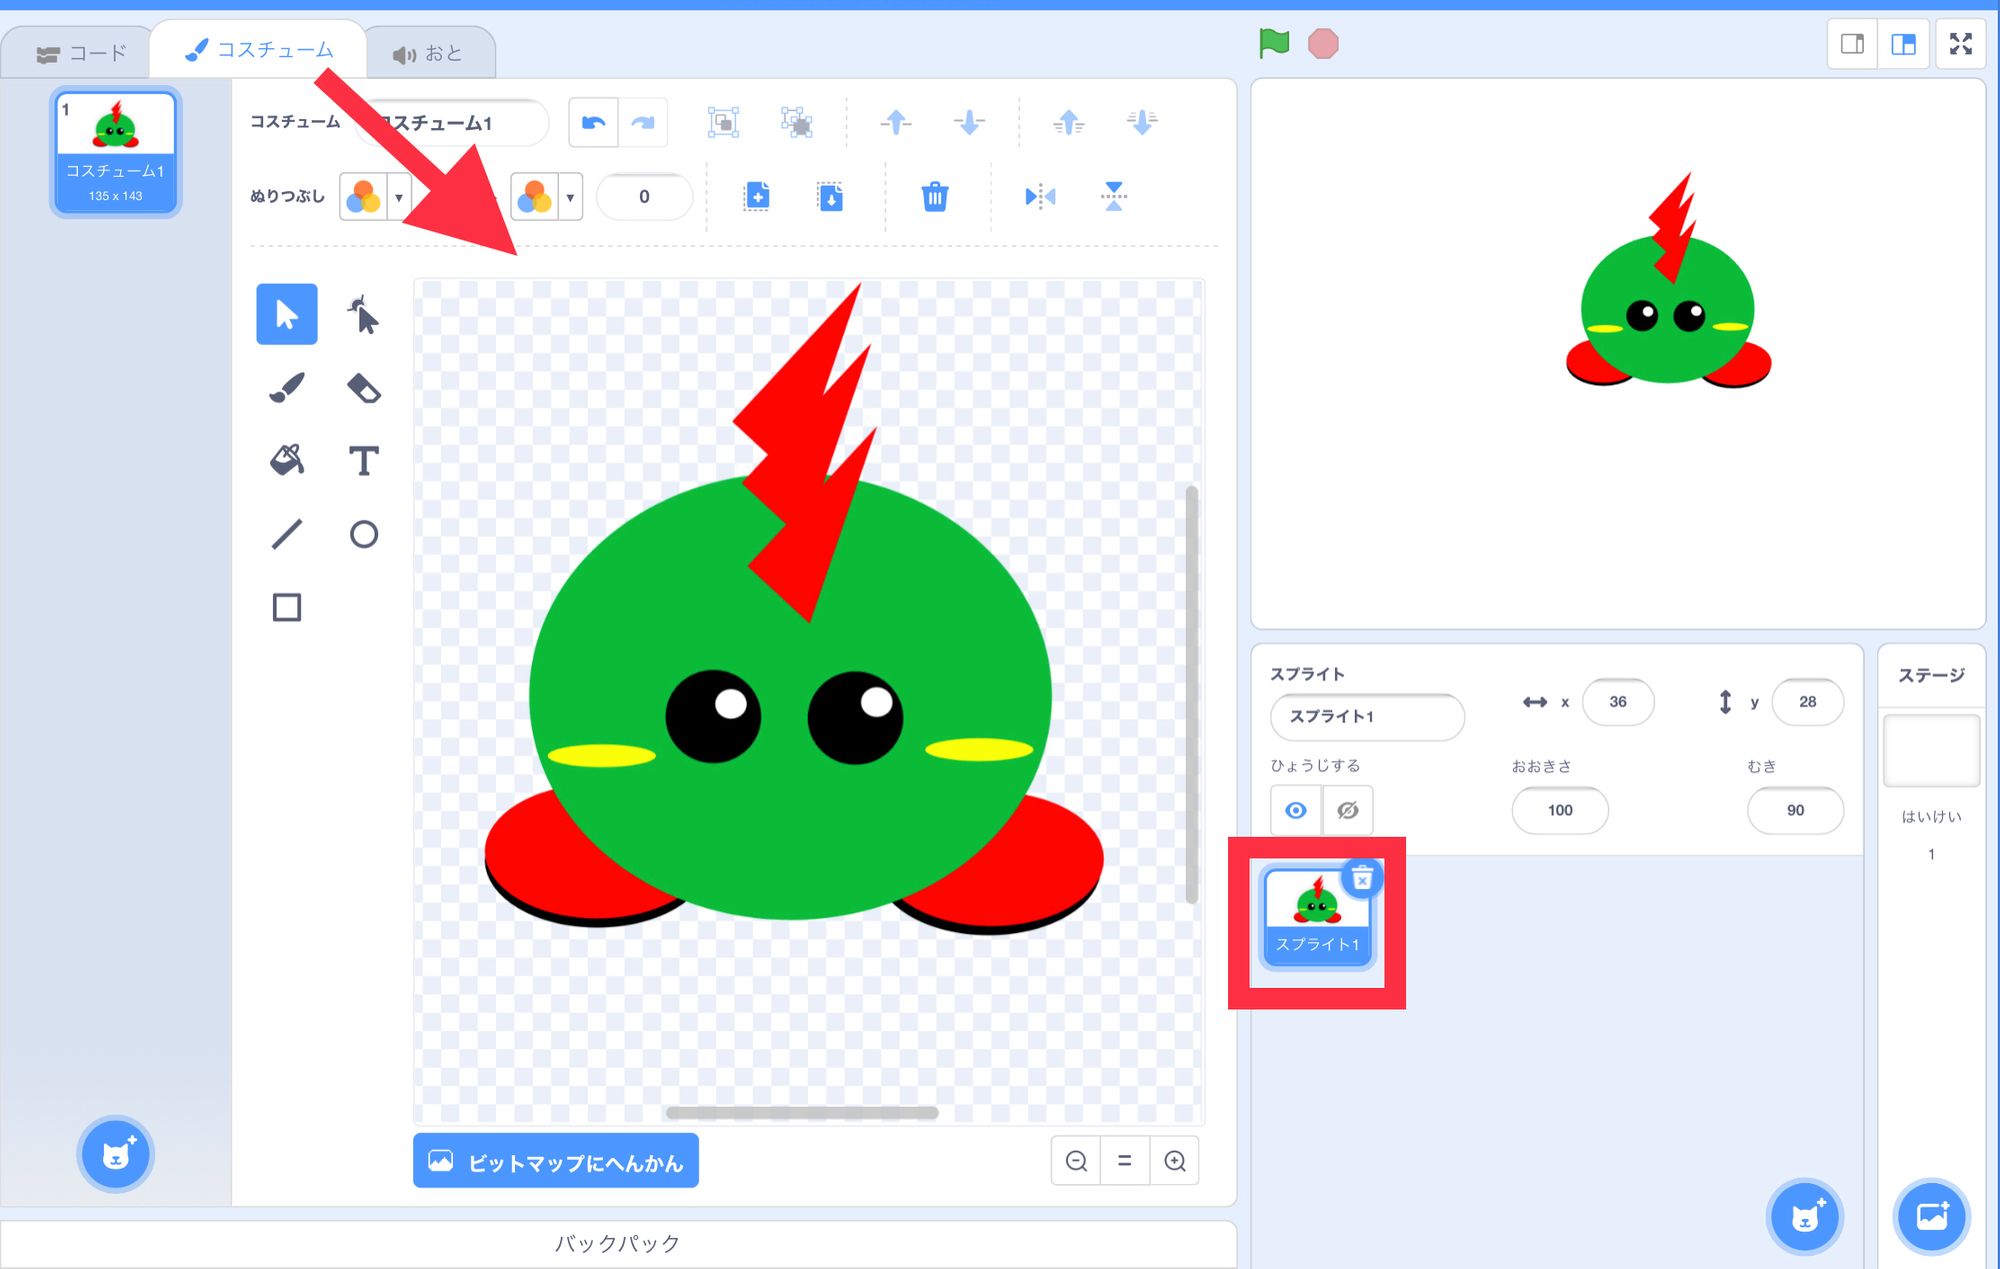
Task: Click the green flag to run
Action: coord(1274,43)
